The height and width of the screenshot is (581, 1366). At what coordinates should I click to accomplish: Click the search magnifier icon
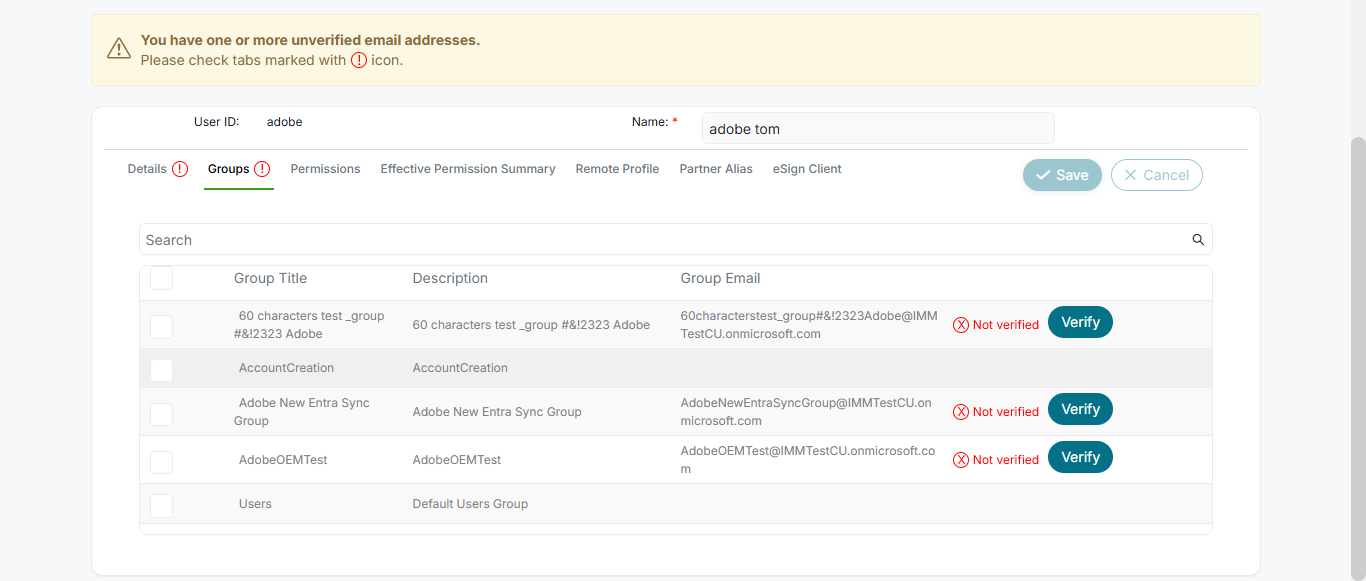[x=1198, y=240]
